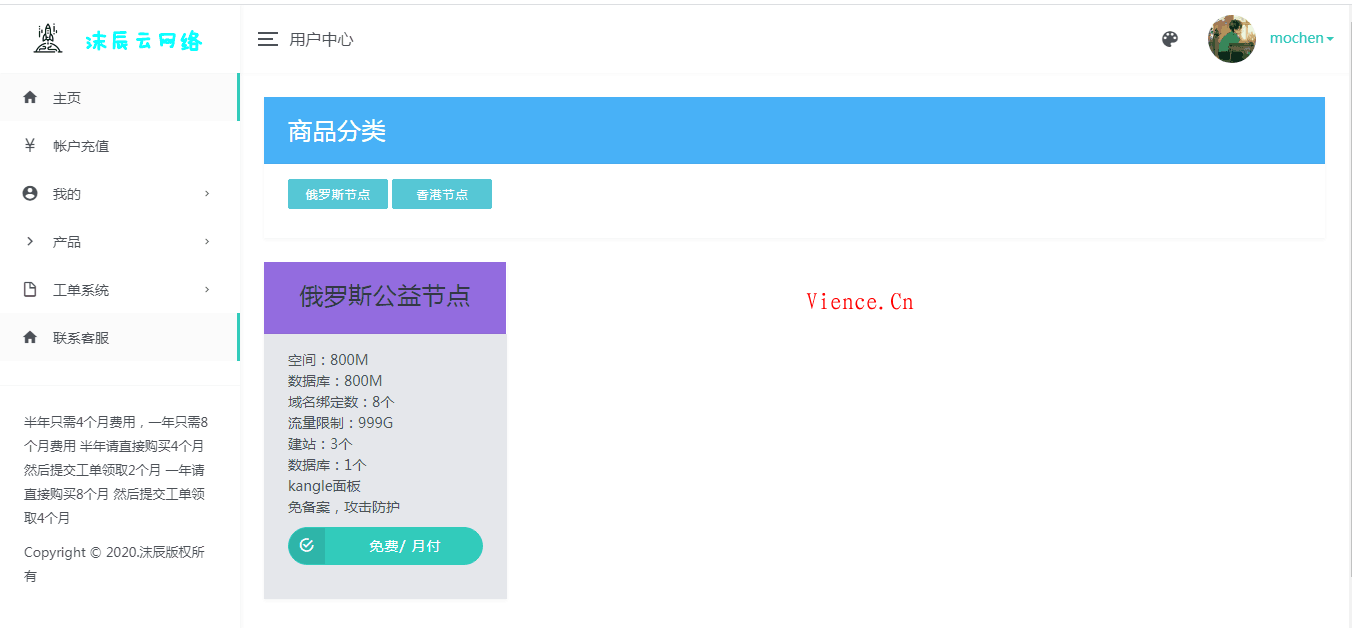
Task: Expand the 工单系统 submenu
Action: tap(207, 289)
